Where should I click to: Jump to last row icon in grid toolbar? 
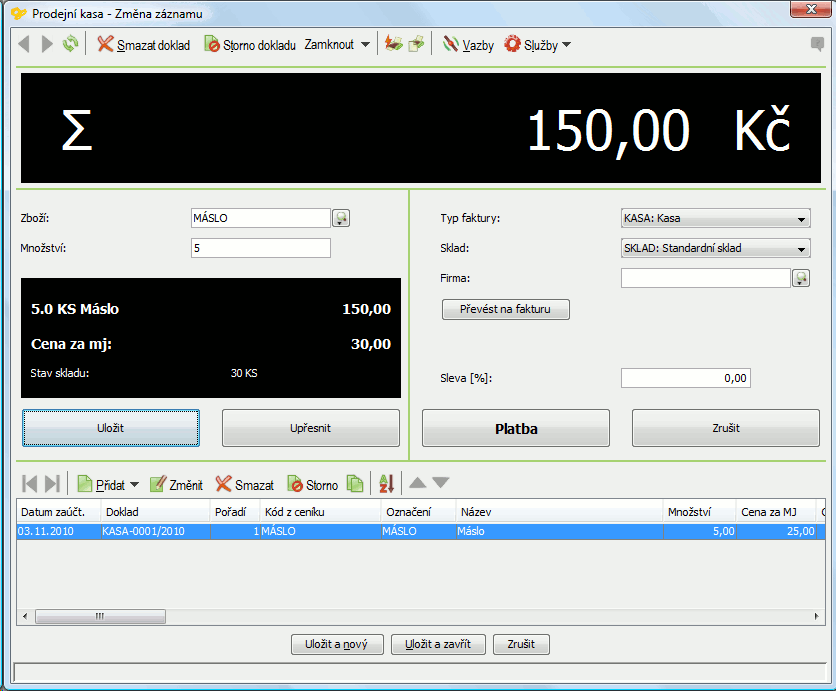(x=52, y=484)
